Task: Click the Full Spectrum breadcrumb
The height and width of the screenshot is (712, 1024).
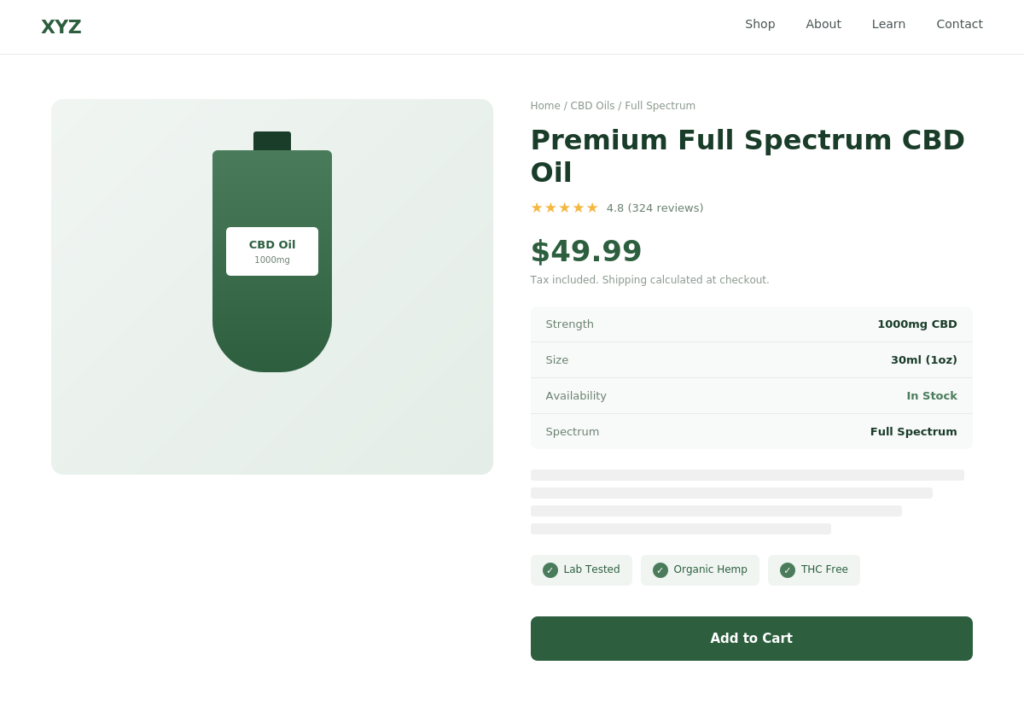Action: [x=660, y=106]
